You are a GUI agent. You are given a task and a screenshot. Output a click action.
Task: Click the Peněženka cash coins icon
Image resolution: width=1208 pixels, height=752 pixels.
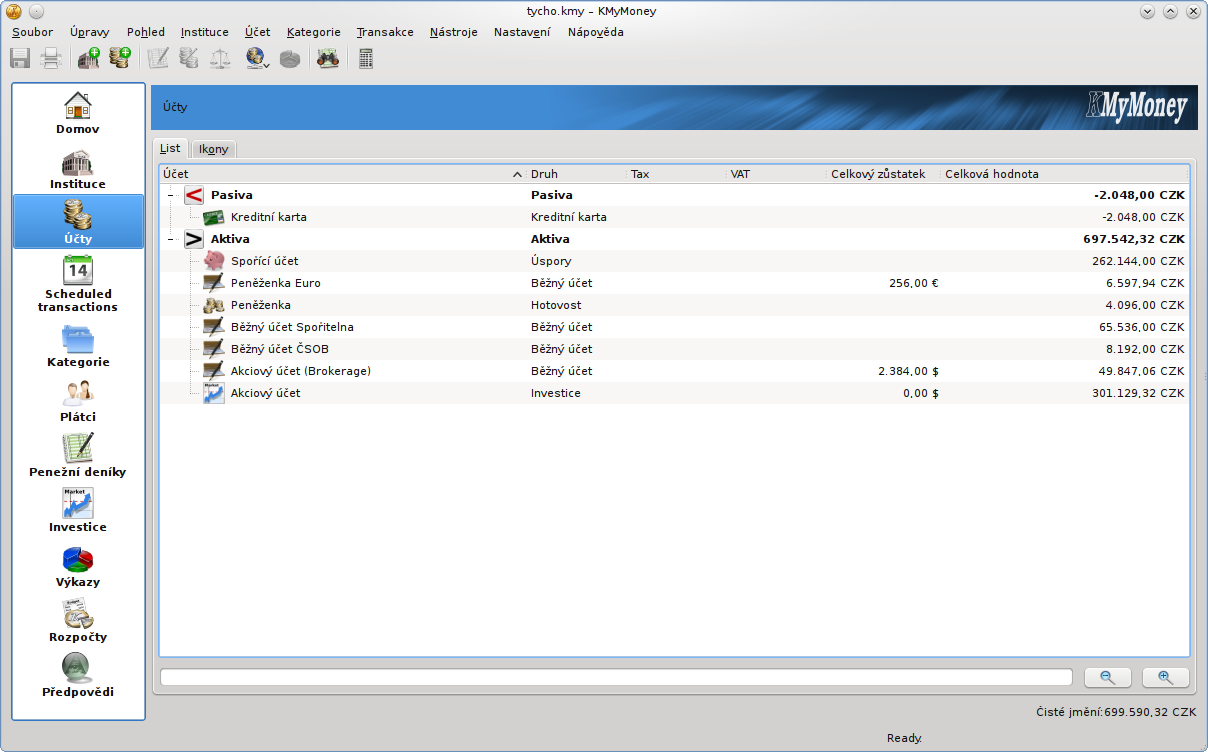point(214,305)
